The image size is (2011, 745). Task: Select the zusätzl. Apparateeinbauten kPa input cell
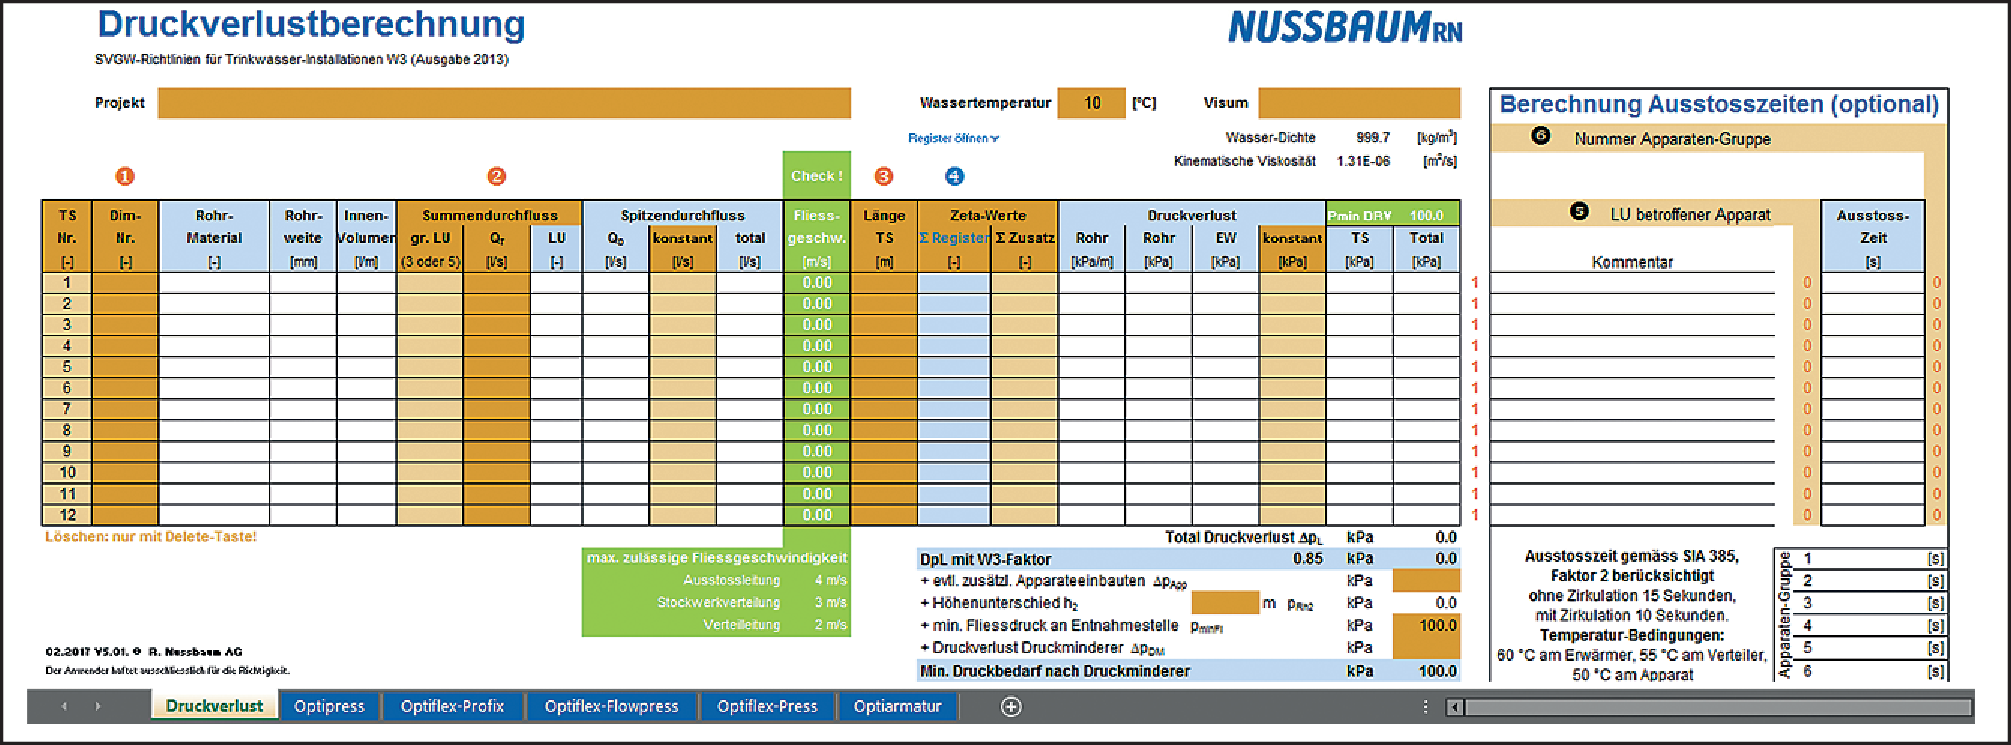[1426, 581]
